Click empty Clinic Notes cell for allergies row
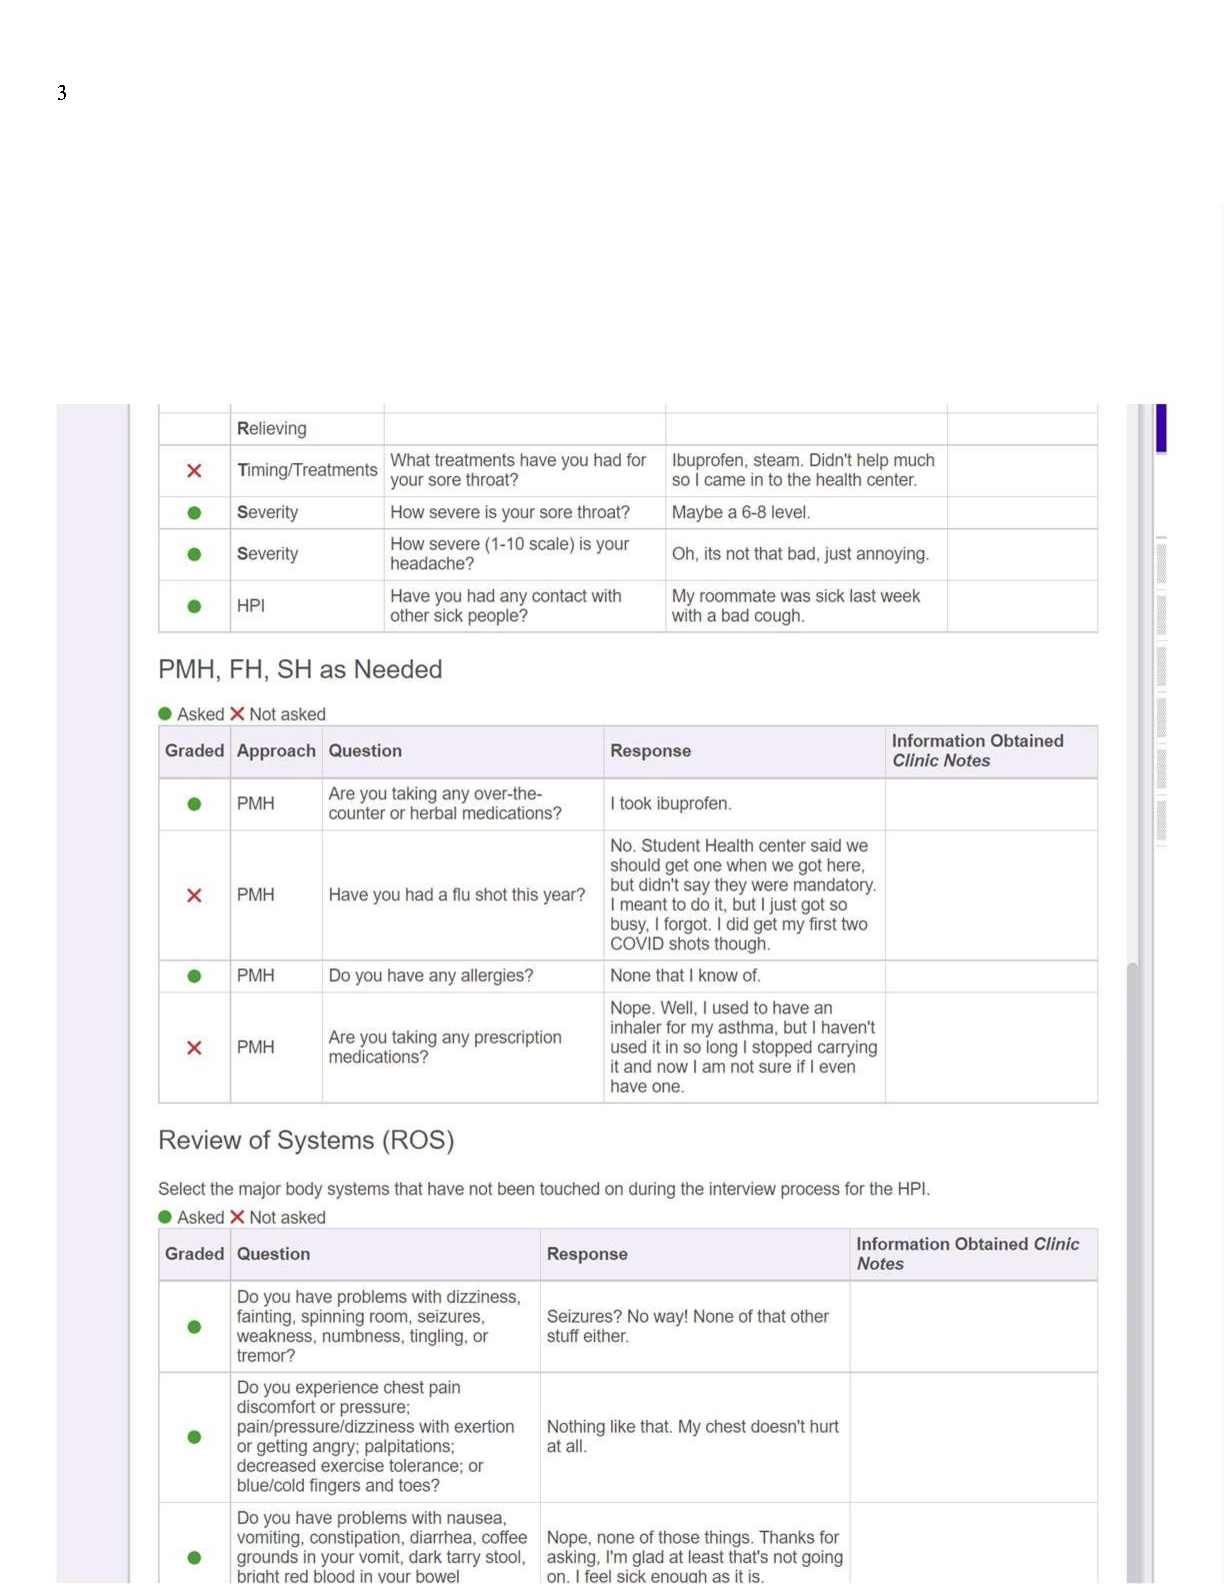The image size is (1224, 1584). (x=991, y=976)
